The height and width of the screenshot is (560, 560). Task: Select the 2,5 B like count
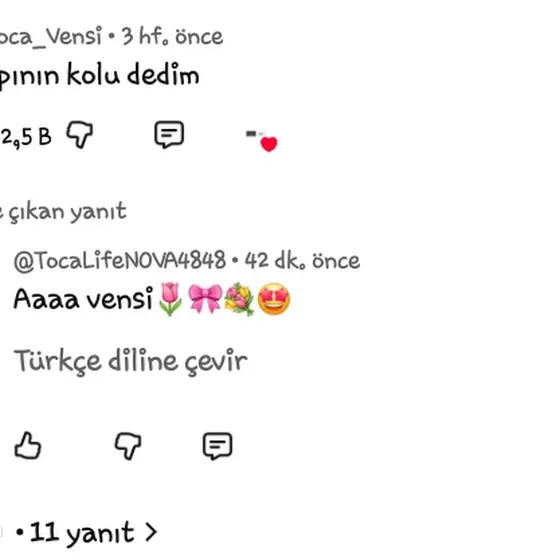coord(26,137)
